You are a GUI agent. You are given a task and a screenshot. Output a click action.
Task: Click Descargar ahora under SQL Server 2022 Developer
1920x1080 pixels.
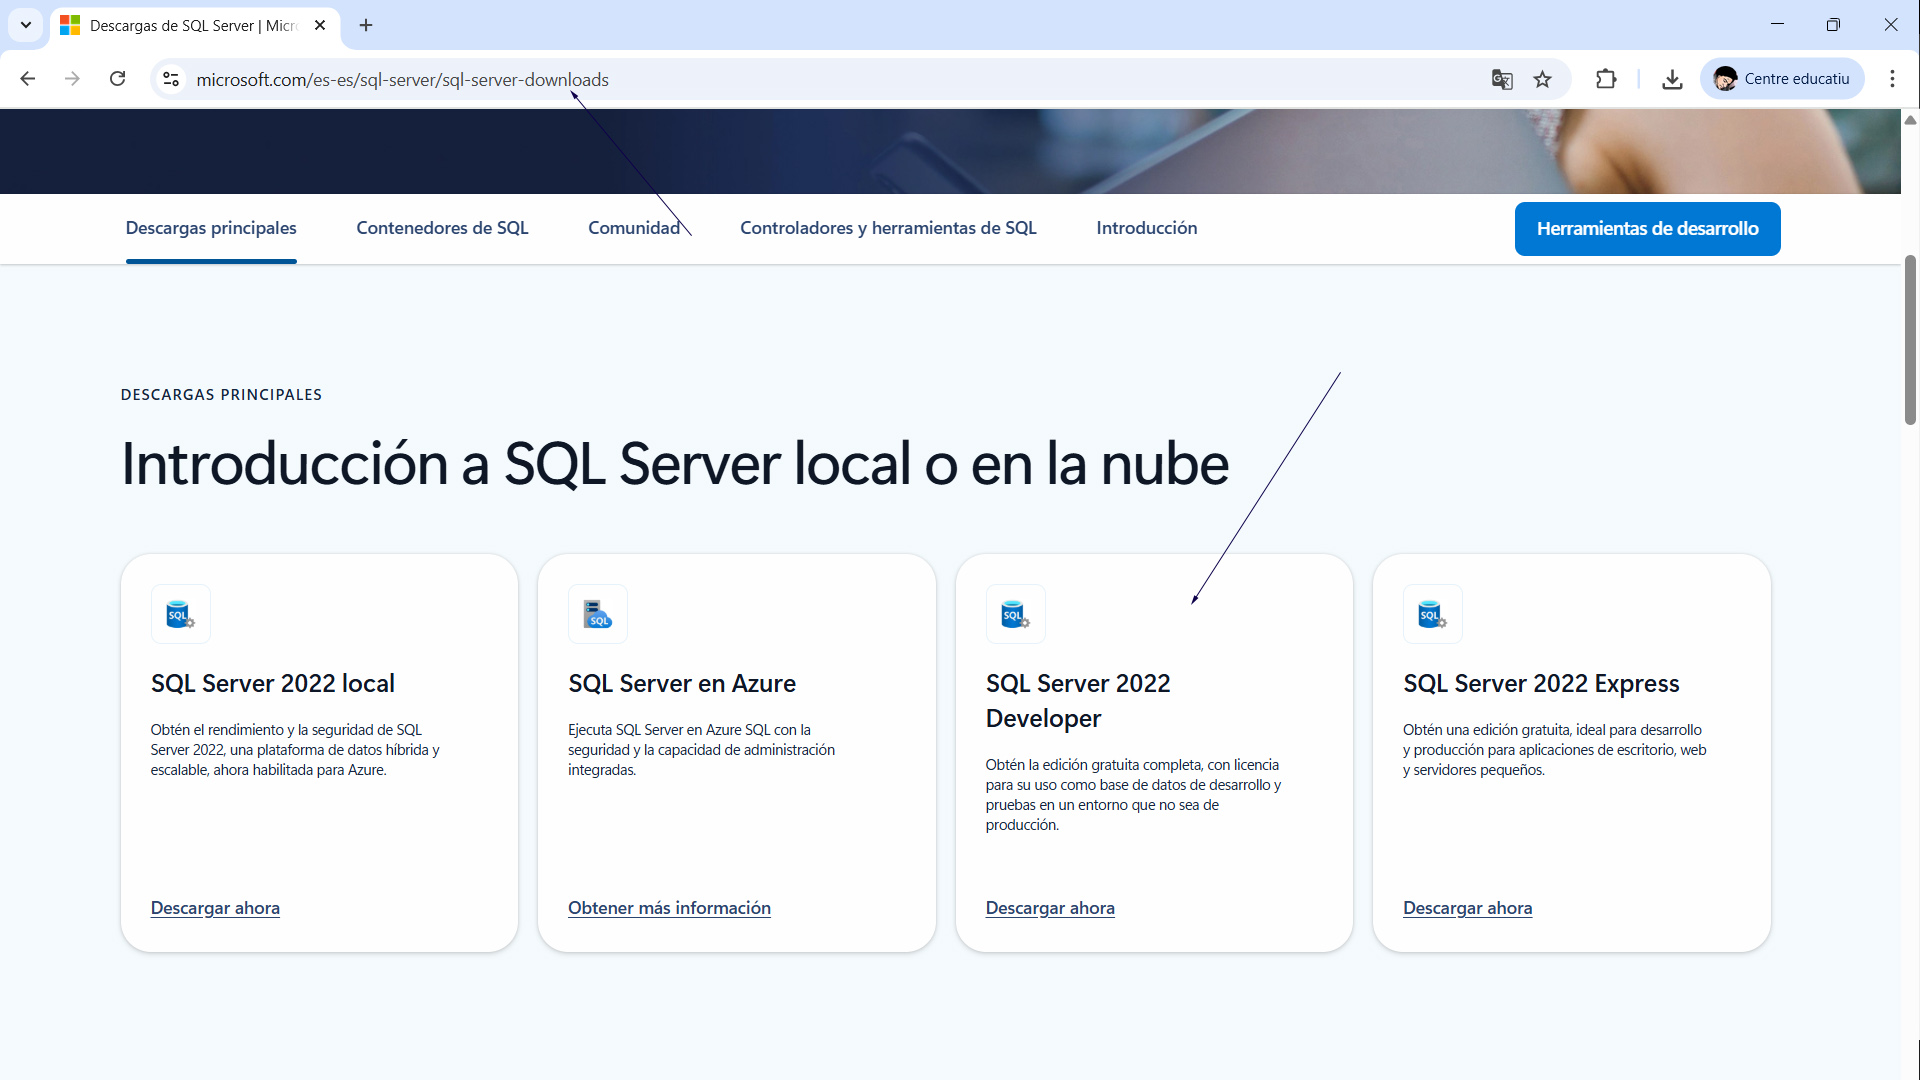click(1050, 908)
